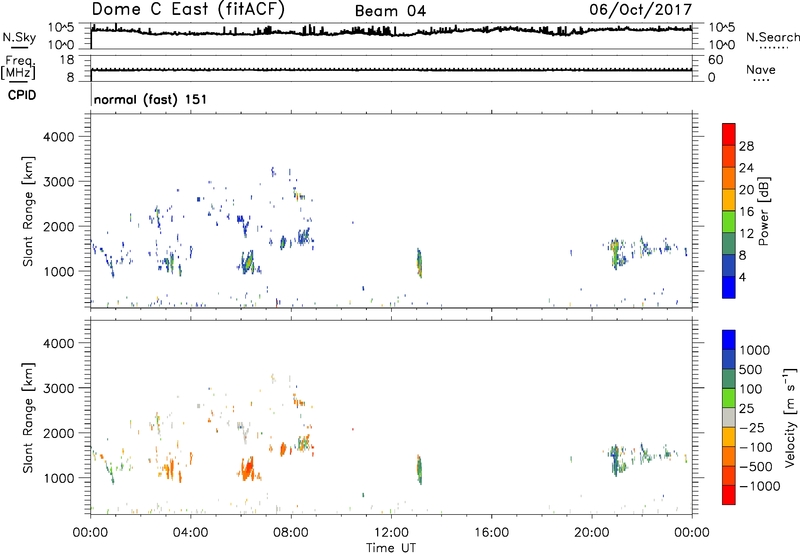Viewport: 800px width, 554px height.
Task: Click the '18' frequency axis tick label
Action: point(67,60)
